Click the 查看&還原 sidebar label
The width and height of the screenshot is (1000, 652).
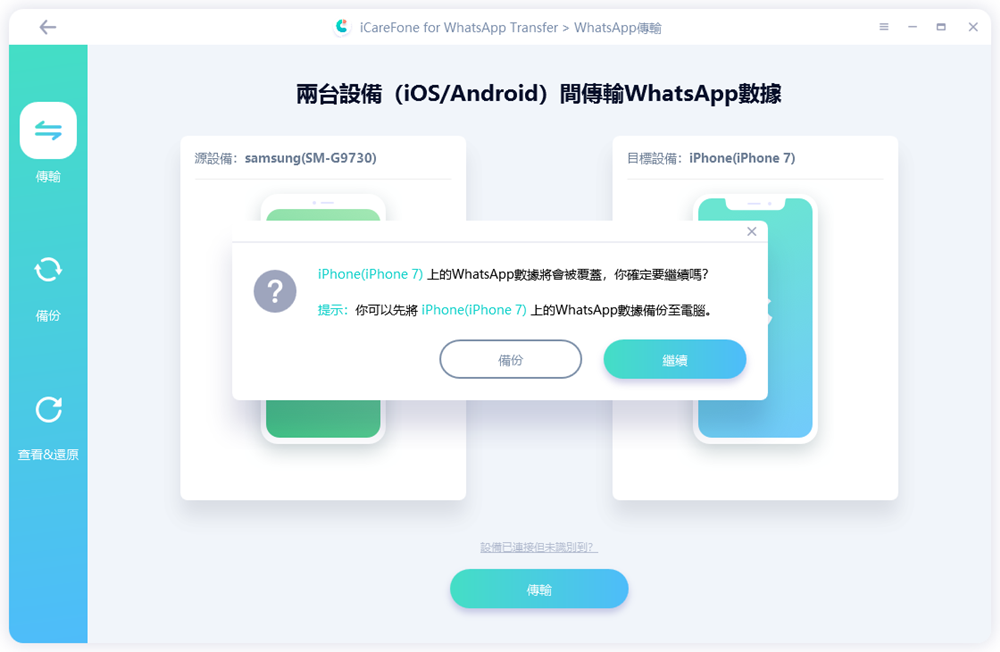(x=48, y=455)
